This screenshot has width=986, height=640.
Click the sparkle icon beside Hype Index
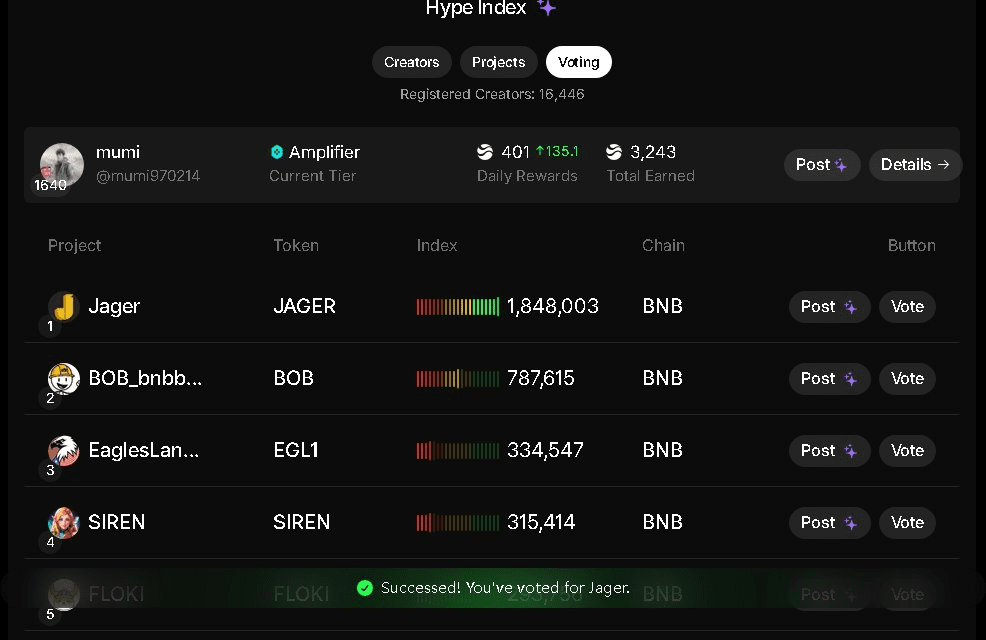[x=546, y=8]
